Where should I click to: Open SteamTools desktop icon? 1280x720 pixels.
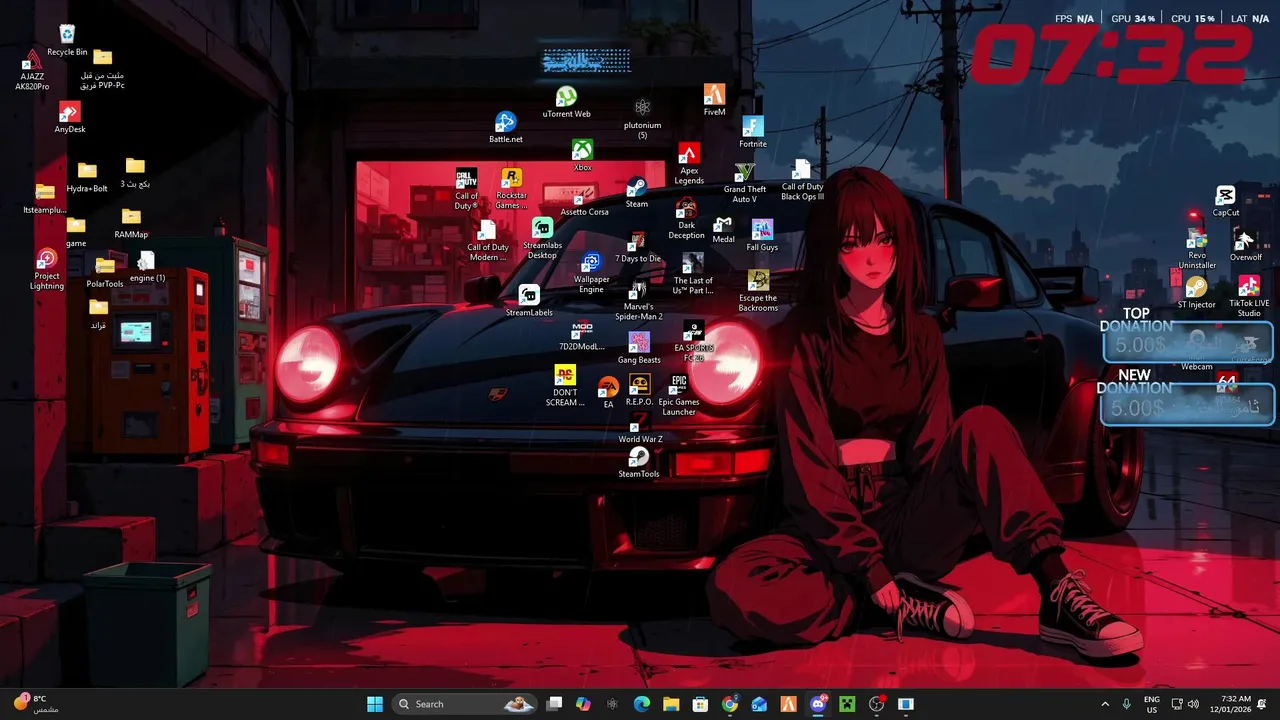(638, 463)
